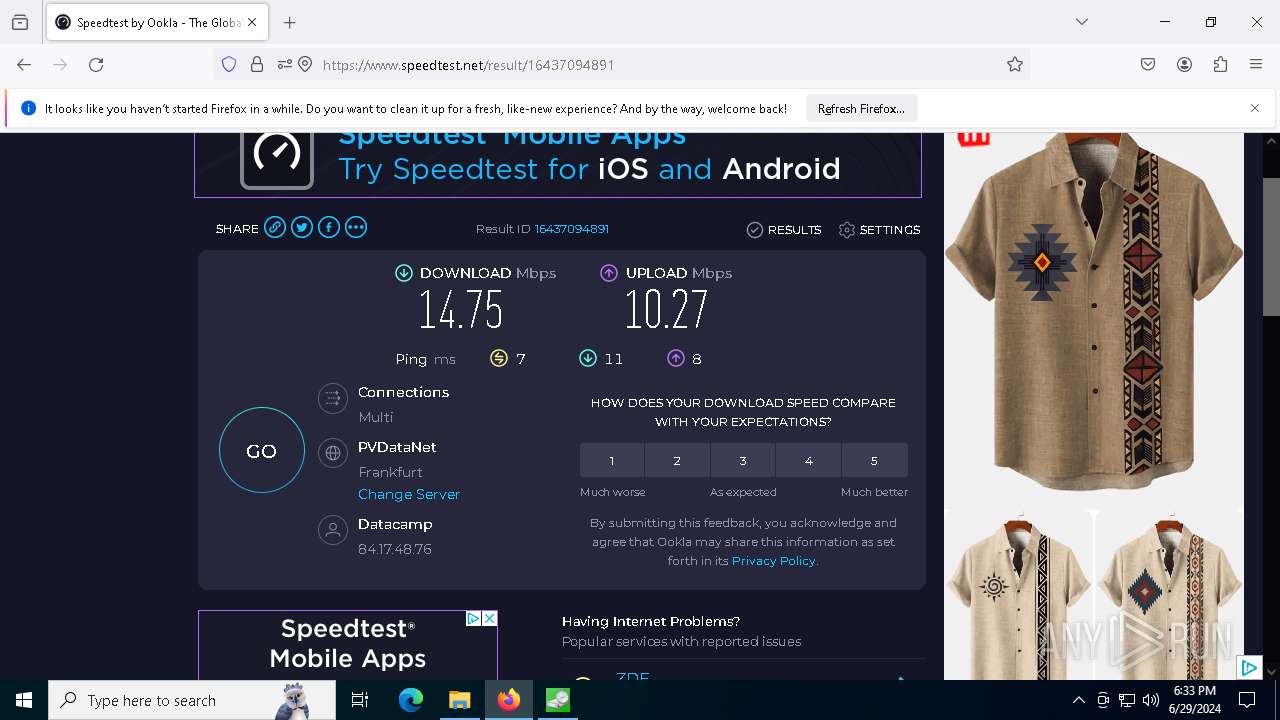Click Firefox back arrow

pyautogui.click(x=24, y=64)
